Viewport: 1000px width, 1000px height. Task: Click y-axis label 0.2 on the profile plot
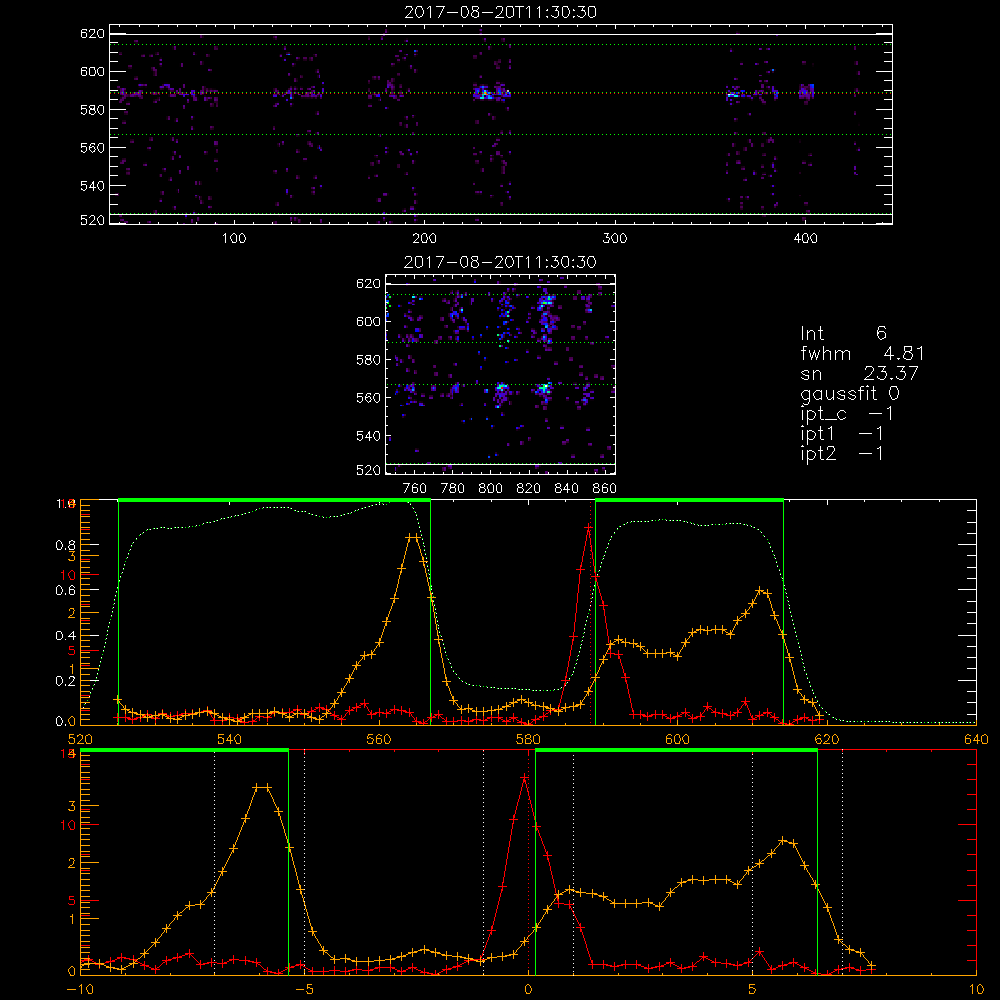click(x=66, y=680)
